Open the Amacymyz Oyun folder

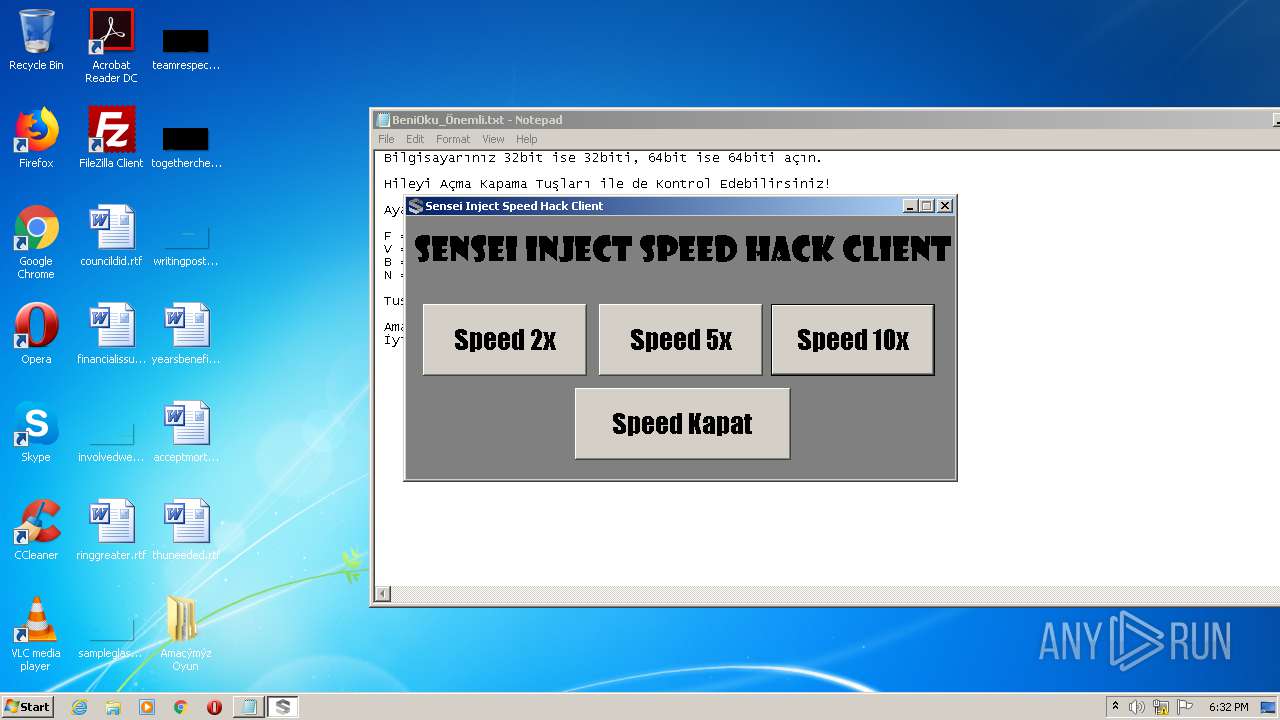pos(186,634)
